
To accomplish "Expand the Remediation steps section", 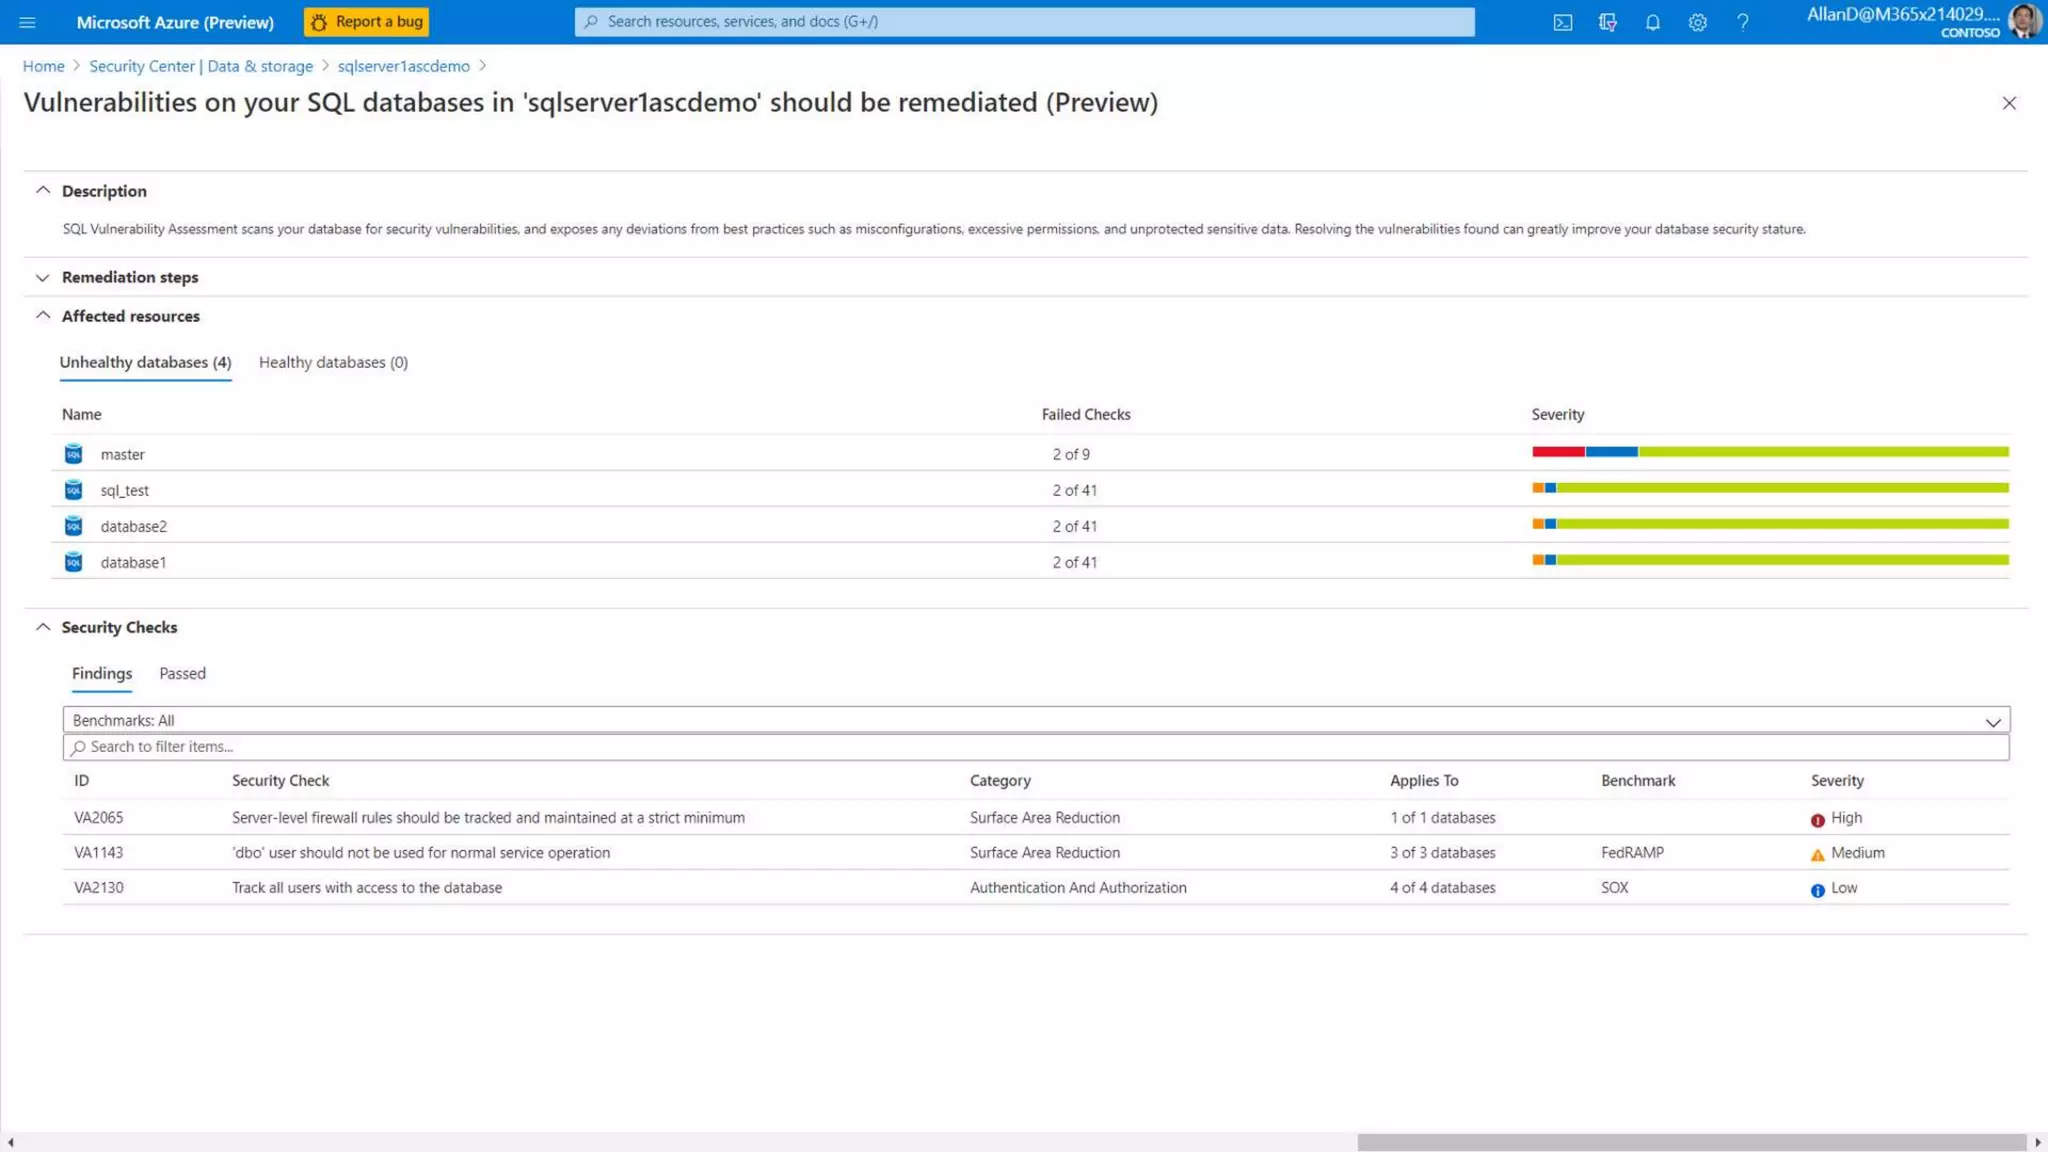I will point(43,277).
